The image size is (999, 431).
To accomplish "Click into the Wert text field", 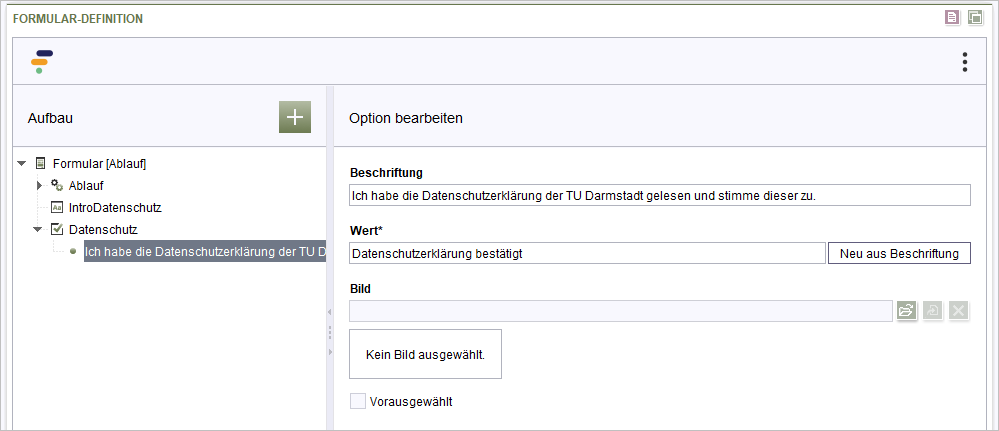I will 587,253.
